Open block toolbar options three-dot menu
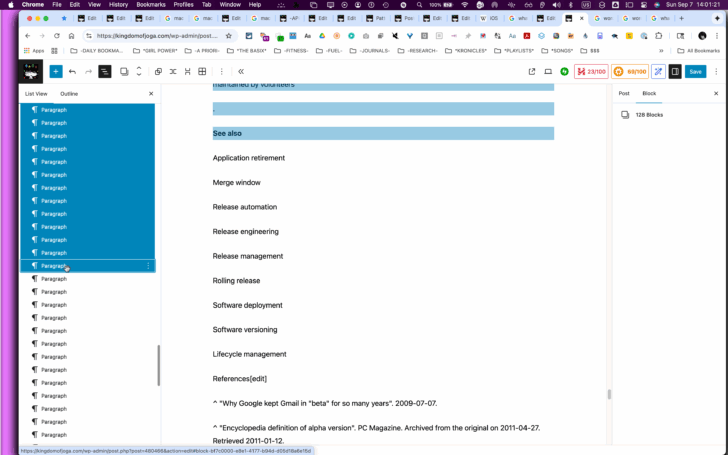The width and height of the screenshot is (728, 455). pyautogui.click(x=221, y=72)
